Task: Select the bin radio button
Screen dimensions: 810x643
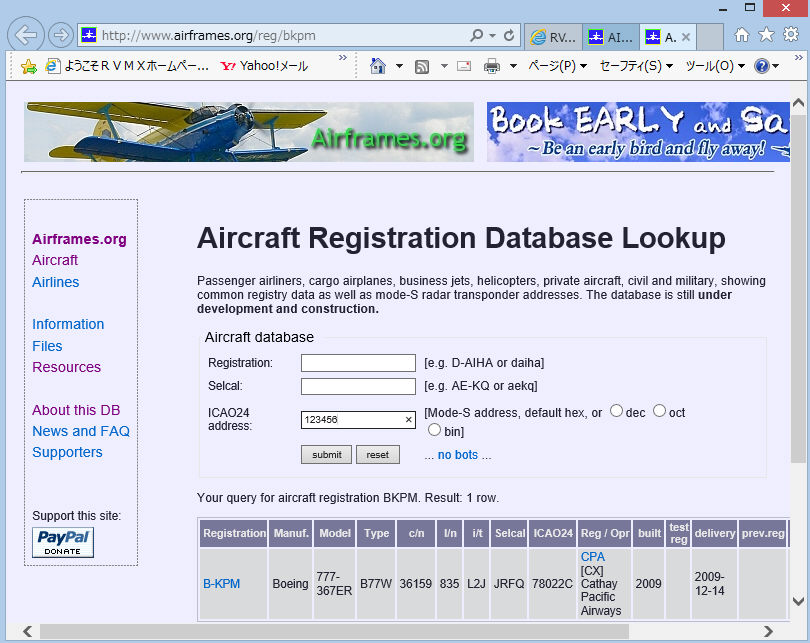Action: click(x=434, y=430)
